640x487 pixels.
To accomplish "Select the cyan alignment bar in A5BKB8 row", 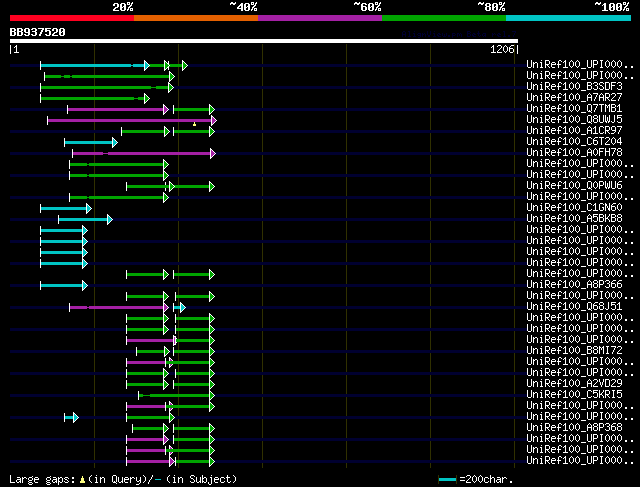I will [85, 220].
